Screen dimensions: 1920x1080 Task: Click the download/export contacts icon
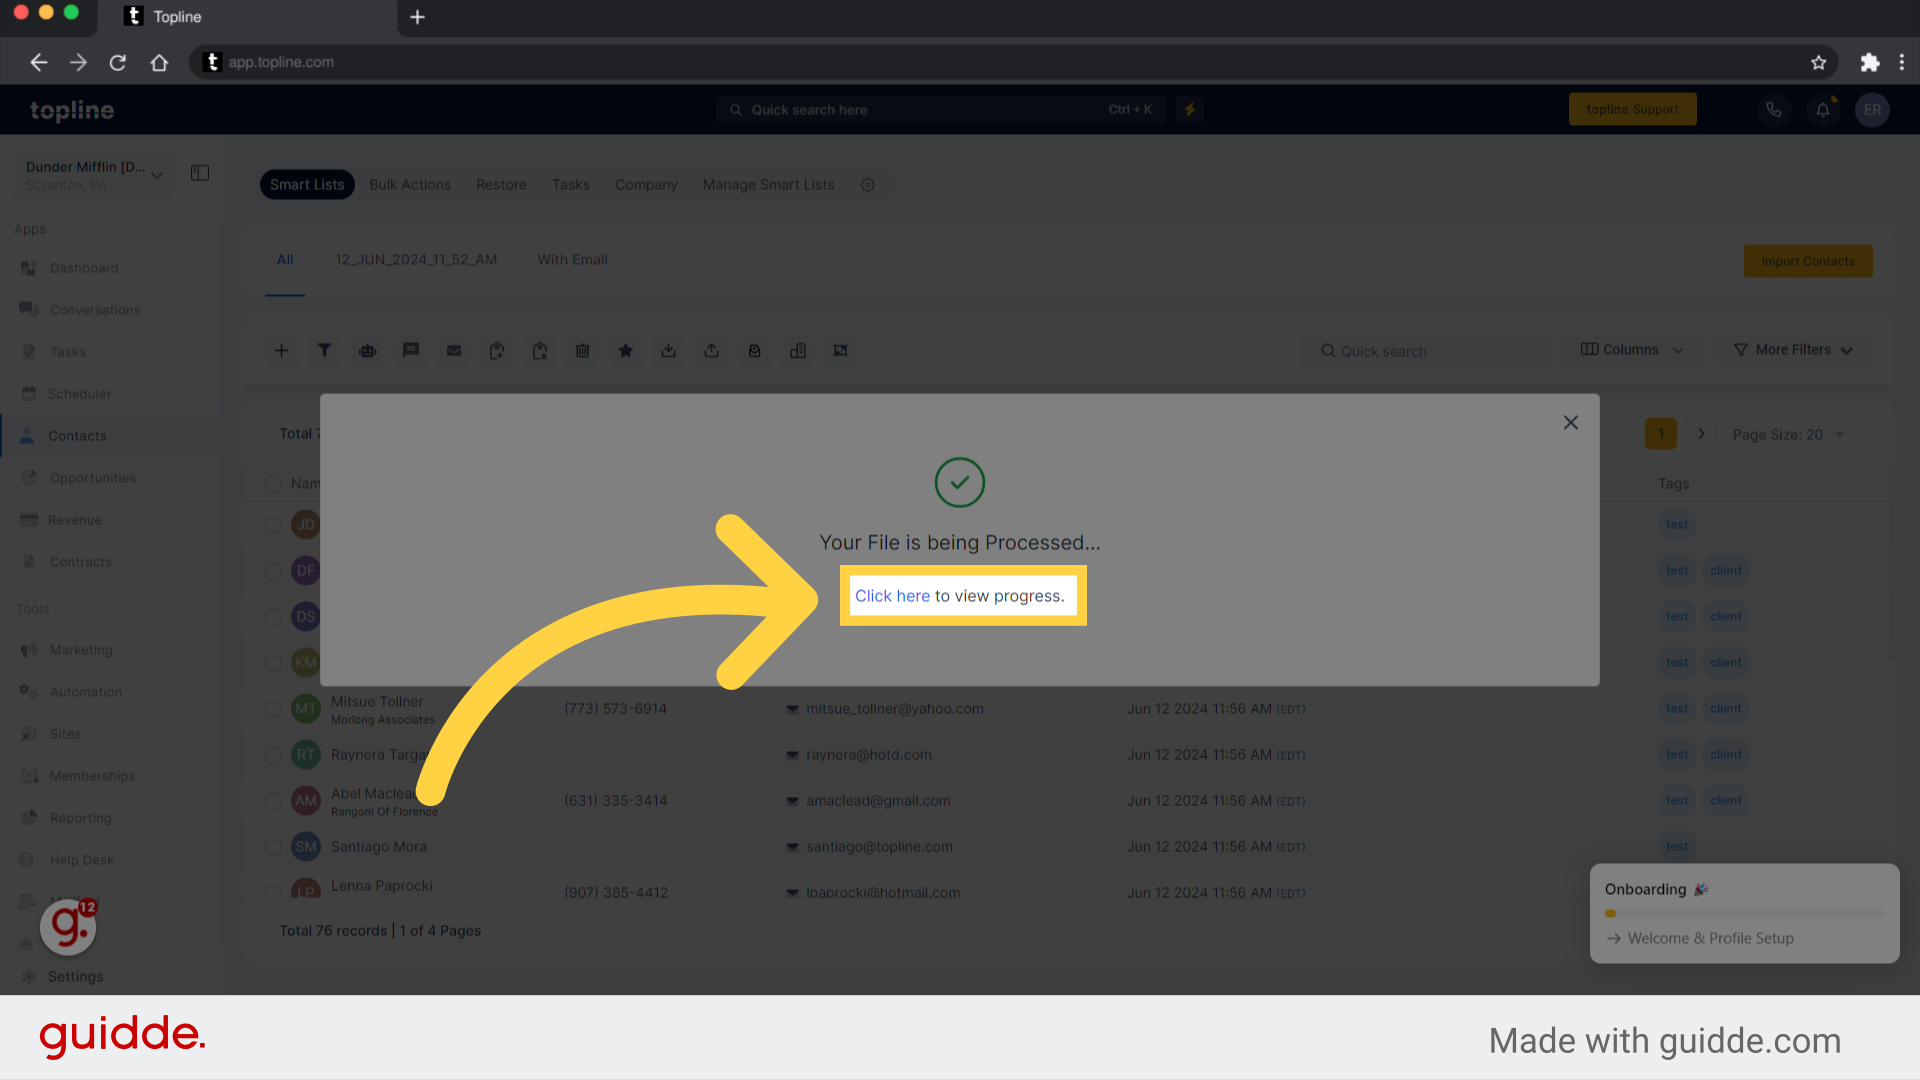pyautogui.click(x=669, y=350)
